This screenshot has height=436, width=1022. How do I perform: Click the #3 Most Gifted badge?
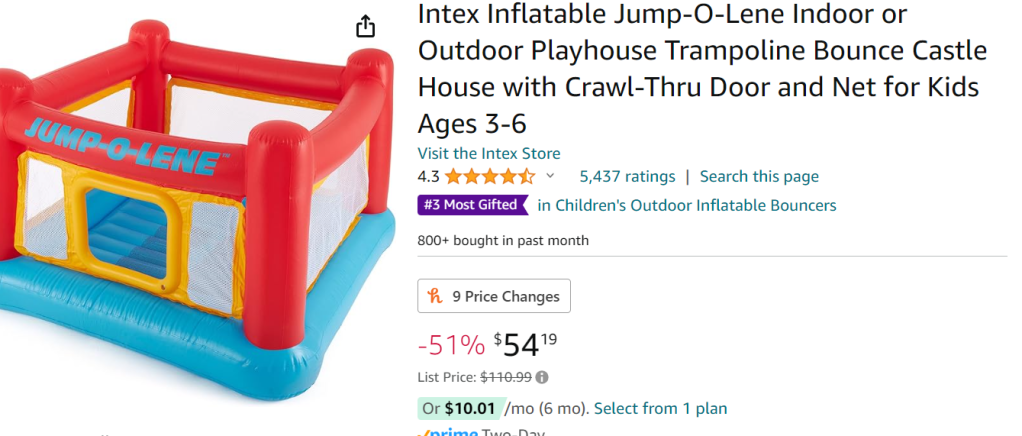[x=472, y=205]
